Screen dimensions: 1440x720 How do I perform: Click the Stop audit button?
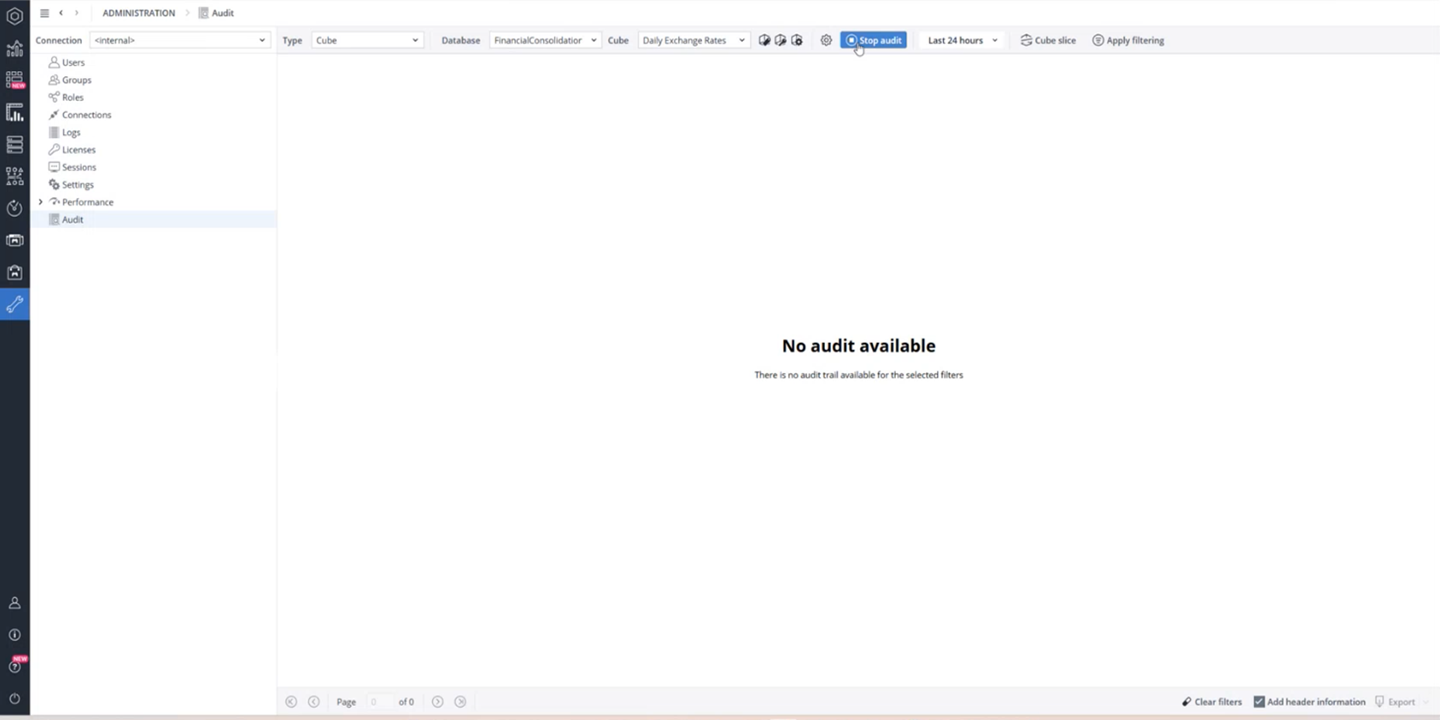[873, 41]
